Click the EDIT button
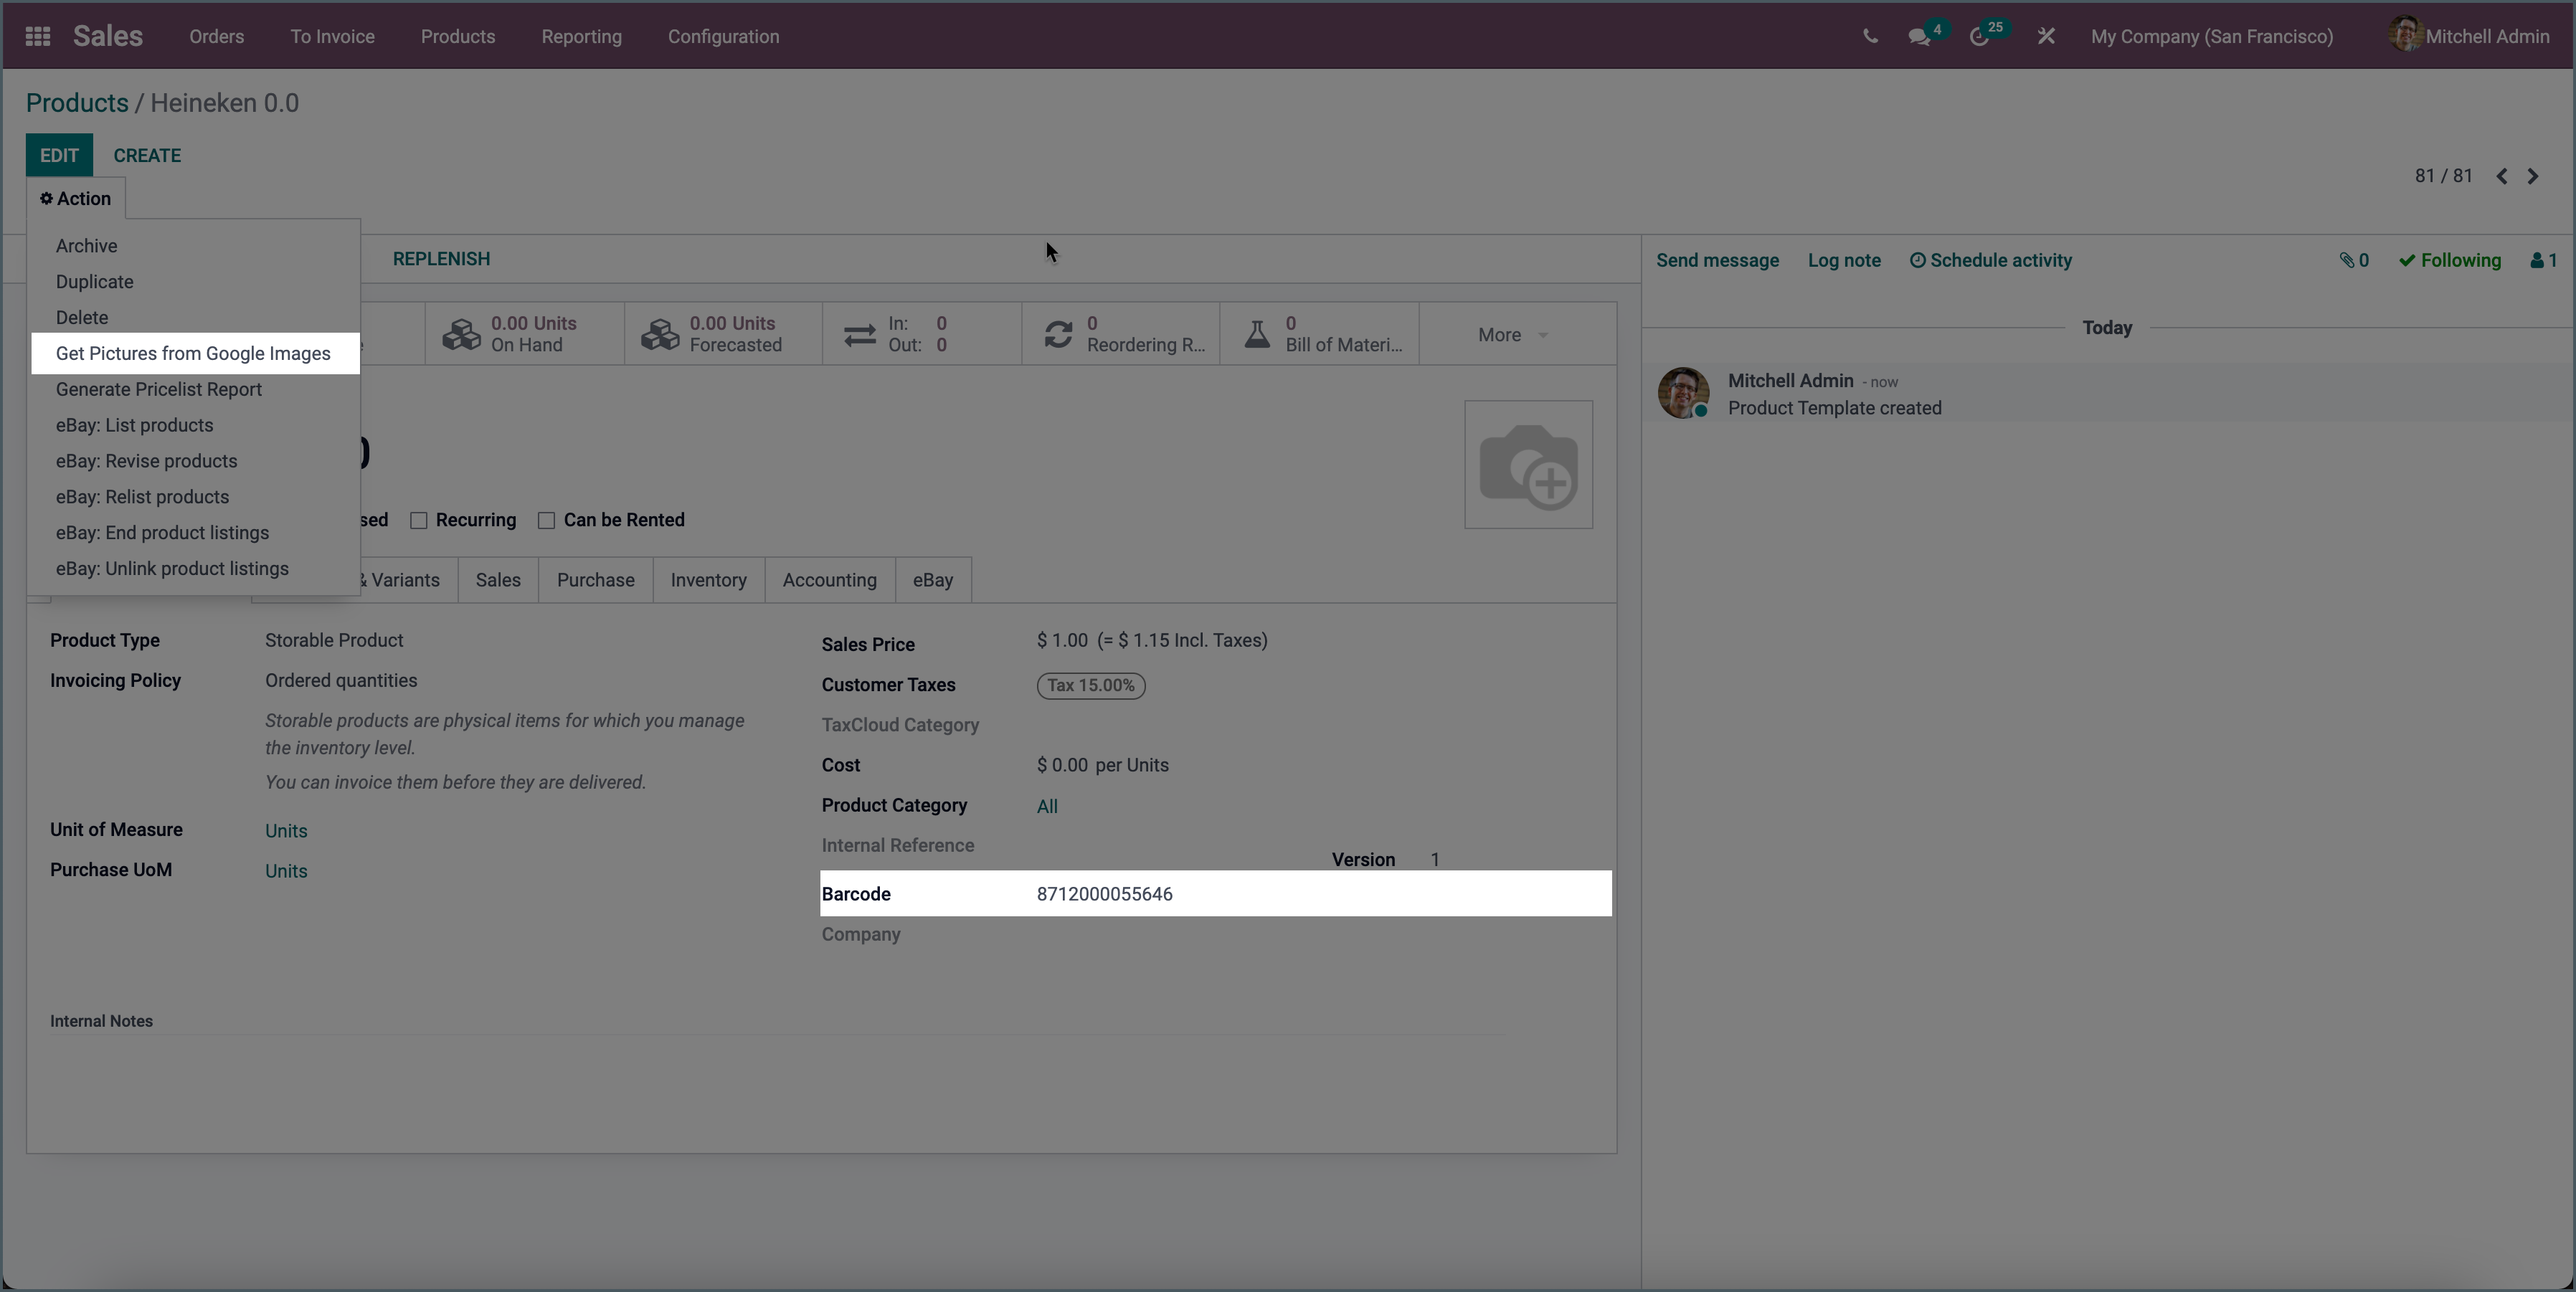This screenshot has height=1292, width=2576. pyautogui.click(x=59, y=155)
